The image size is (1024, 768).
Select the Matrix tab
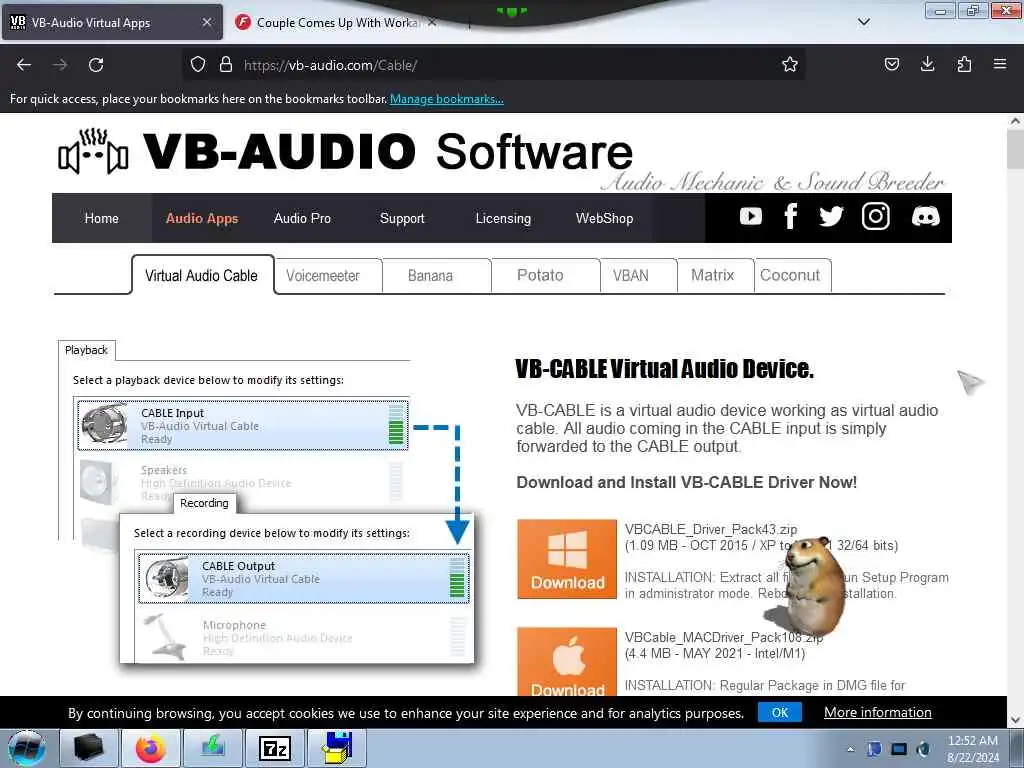click(x=715, y=276)
